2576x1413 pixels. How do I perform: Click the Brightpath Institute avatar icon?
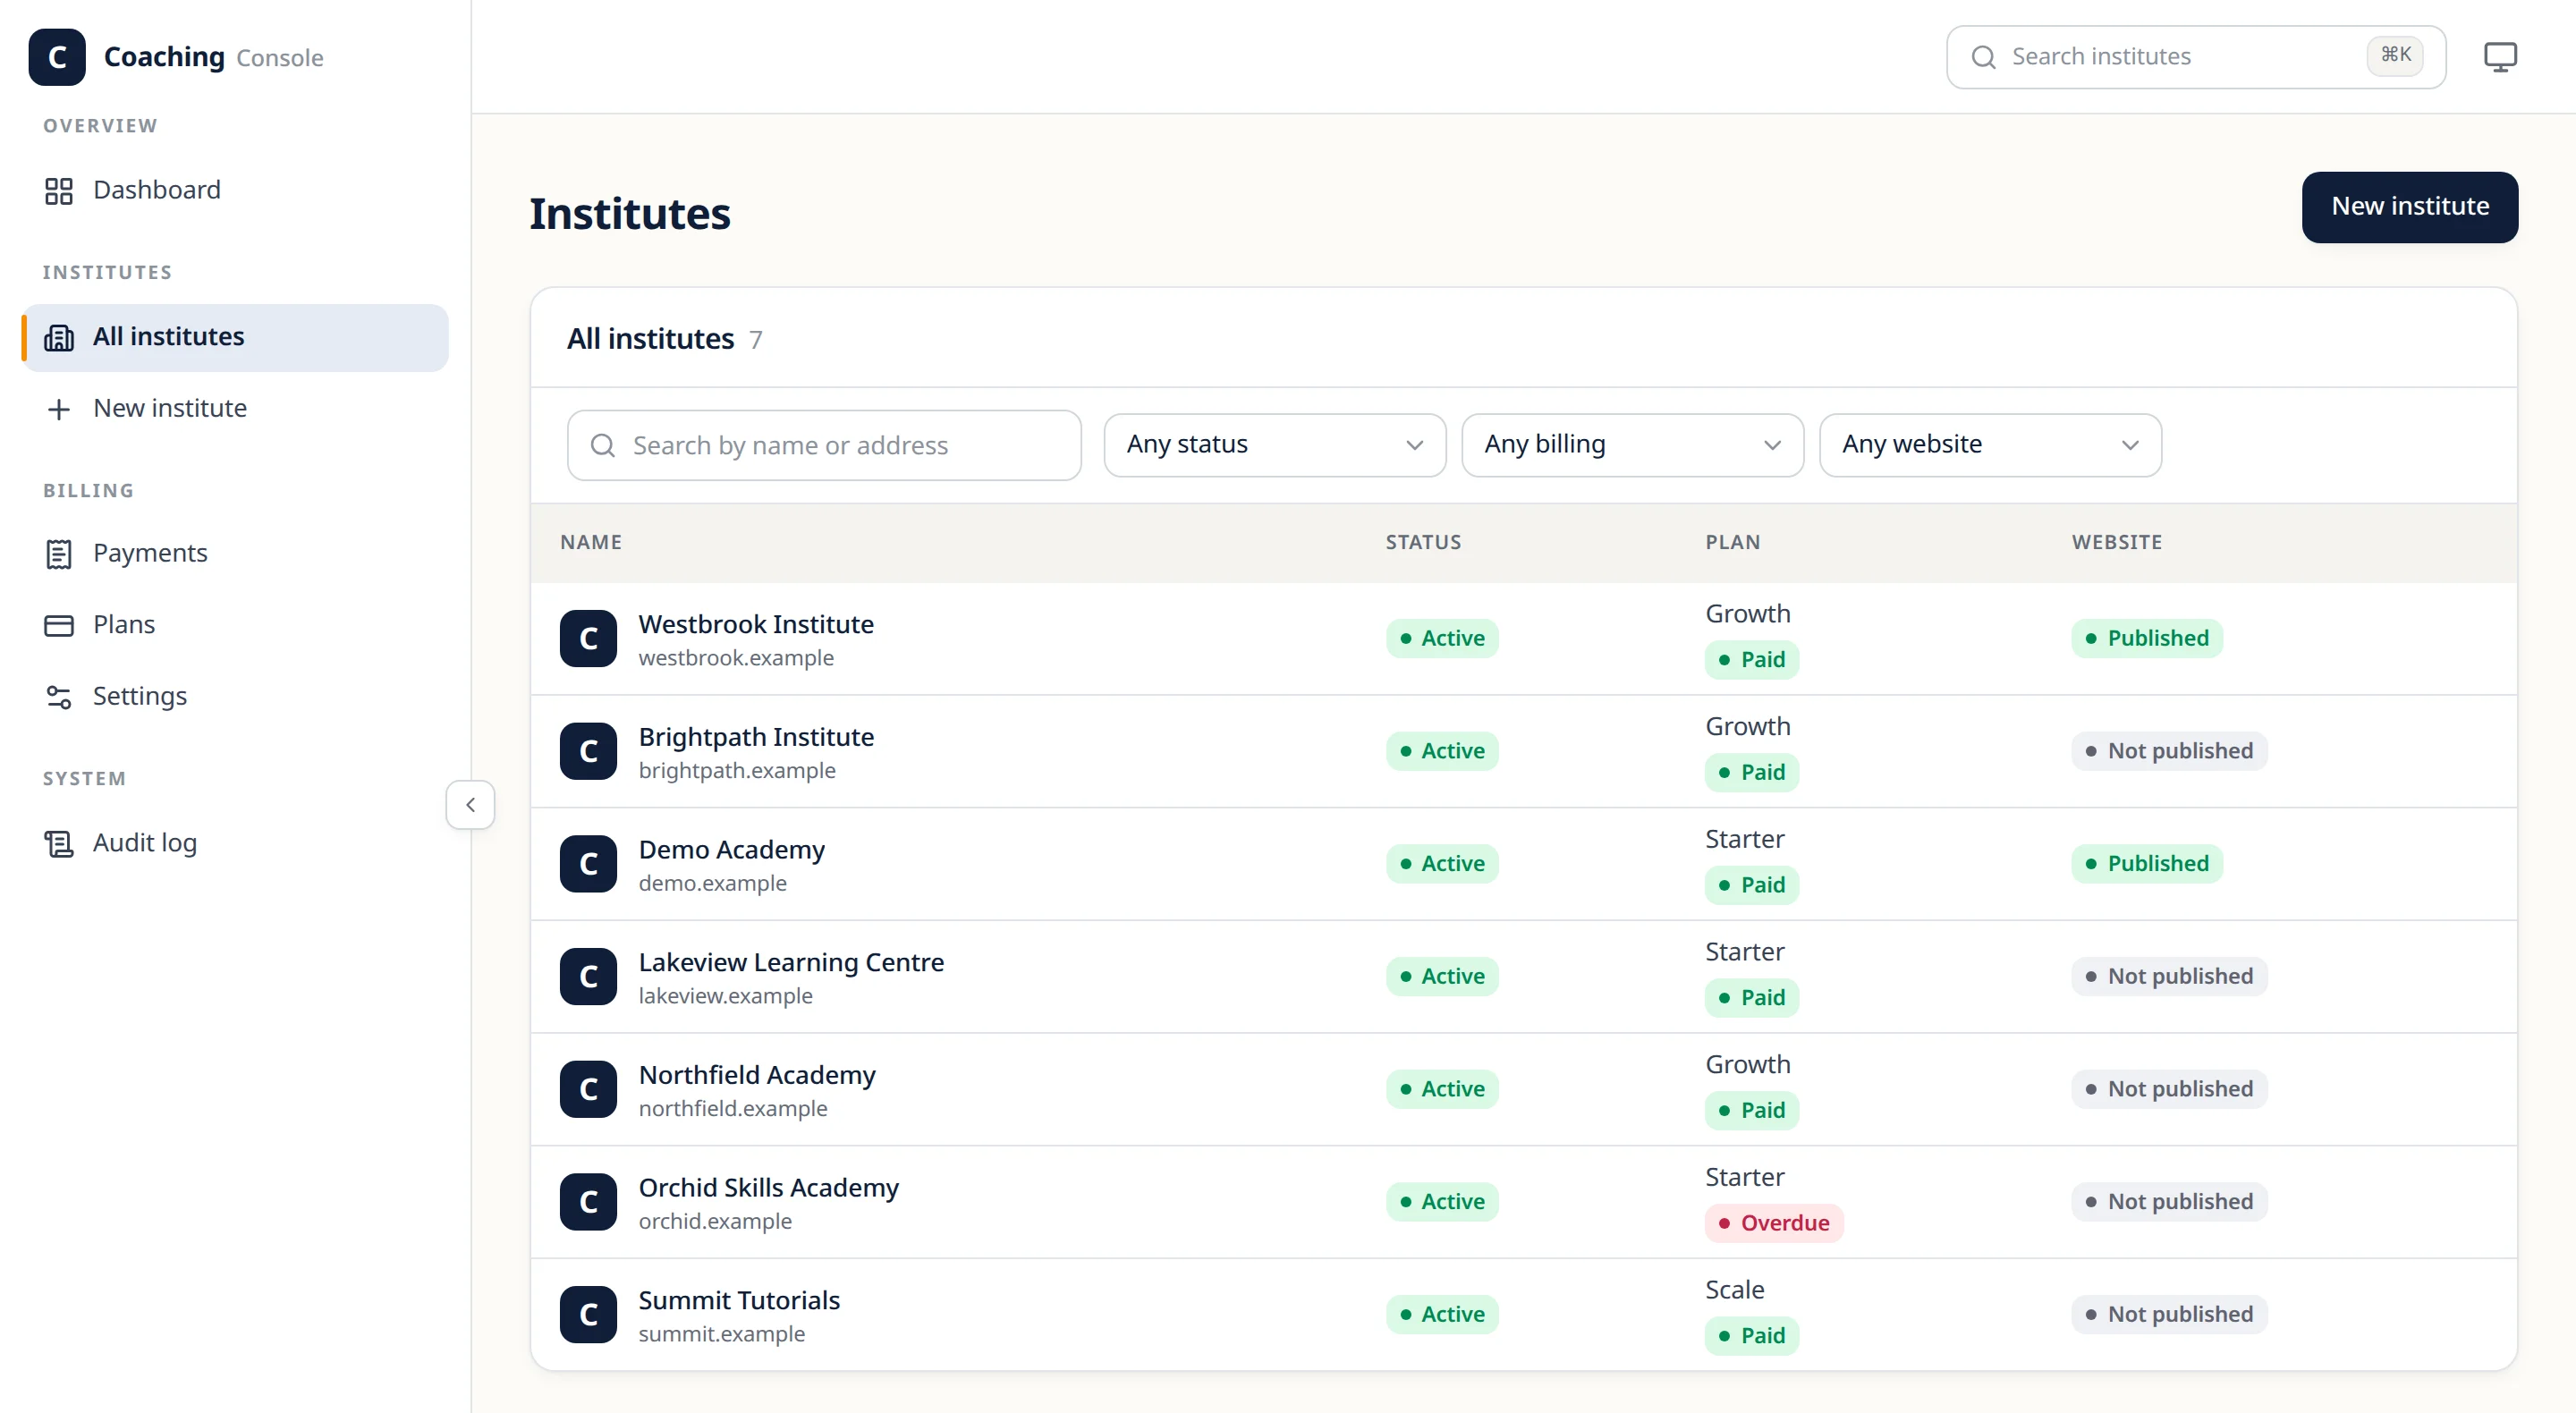click(588, 752)
